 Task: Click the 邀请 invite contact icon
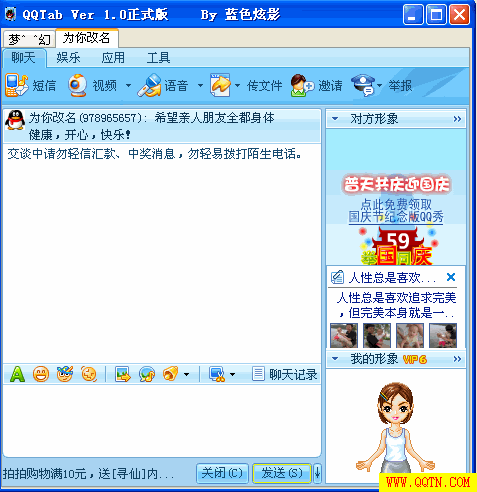click(x=302, y=86)
